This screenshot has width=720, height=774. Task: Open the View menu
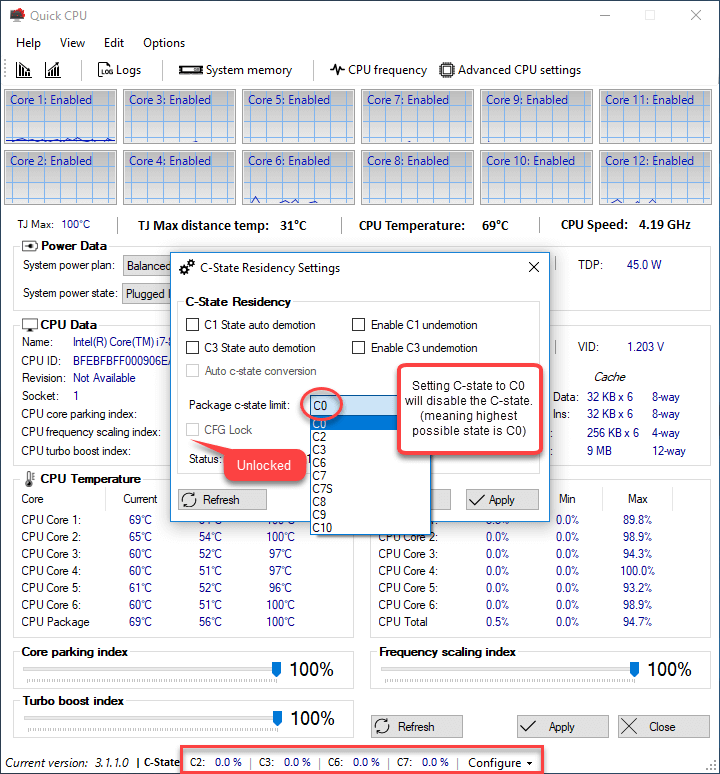[x=72, y=43]
